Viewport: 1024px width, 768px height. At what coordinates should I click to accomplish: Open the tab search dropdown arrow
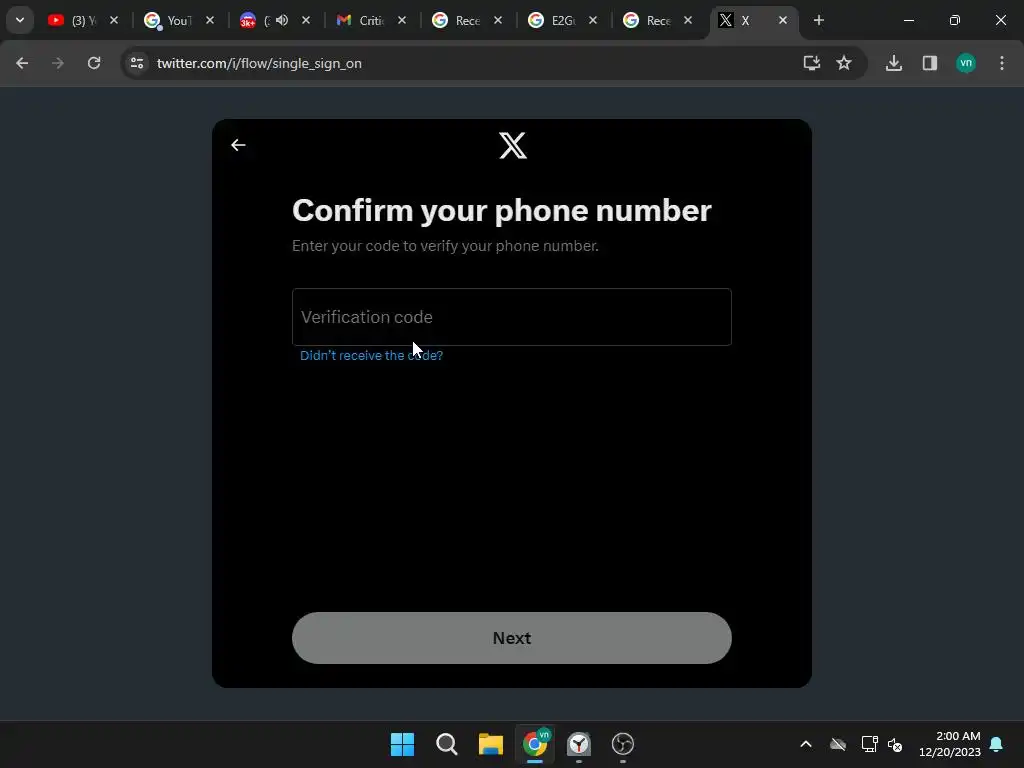coord(20,20)
